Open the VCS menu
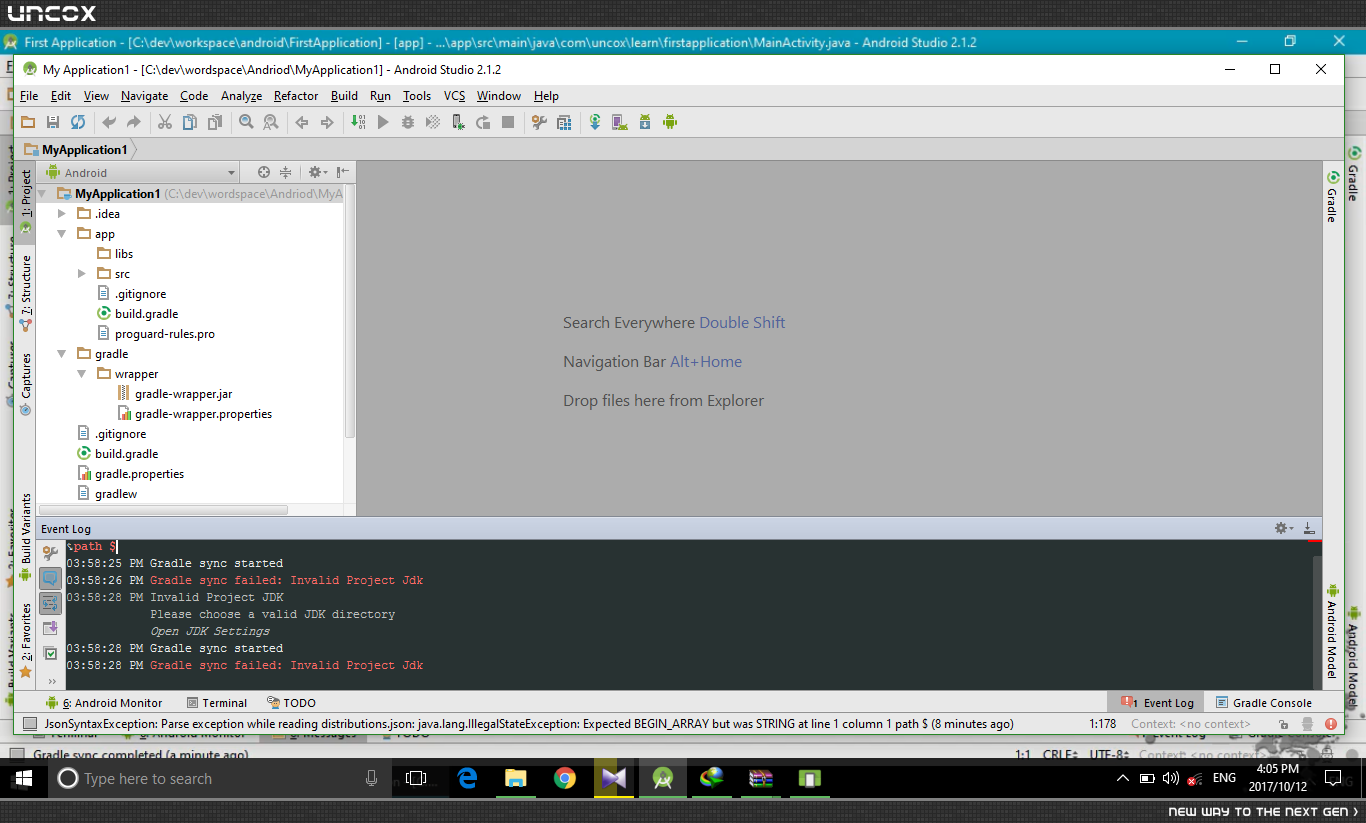Screen dimensions: 1366x823 [x=455, y=96]
